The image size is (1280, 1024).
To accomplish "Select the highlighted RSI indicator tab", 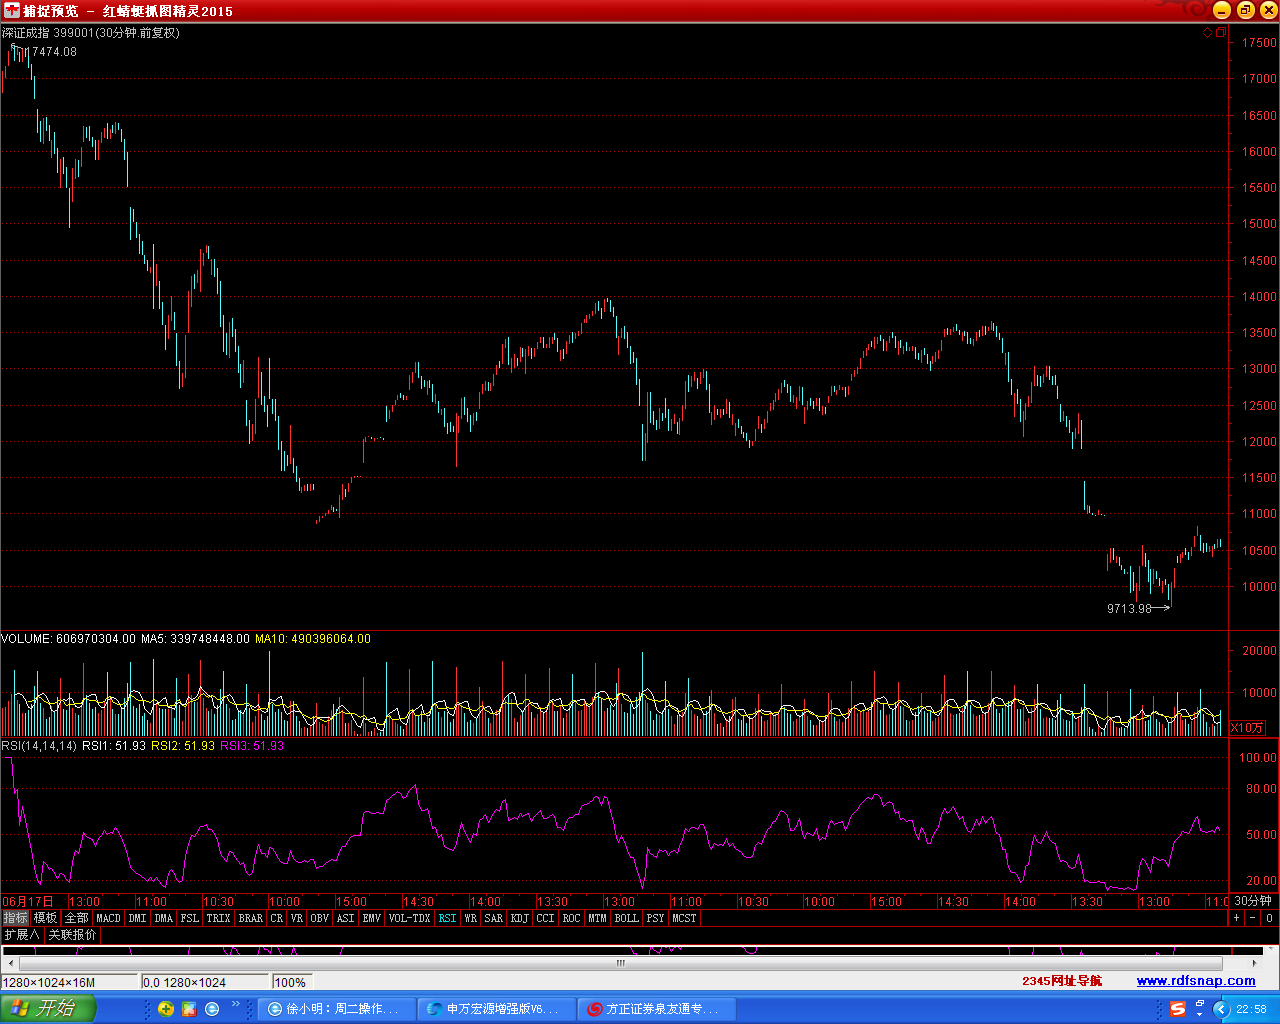I will coord(447,918).
